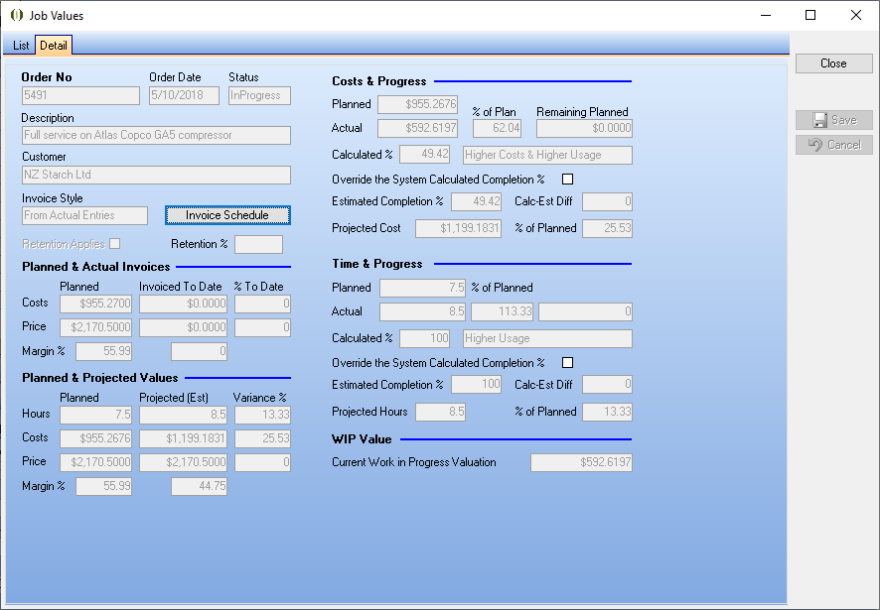Screen dimensions: 880x610
Task: Click the Cancel button
Action: click(833, 145)
